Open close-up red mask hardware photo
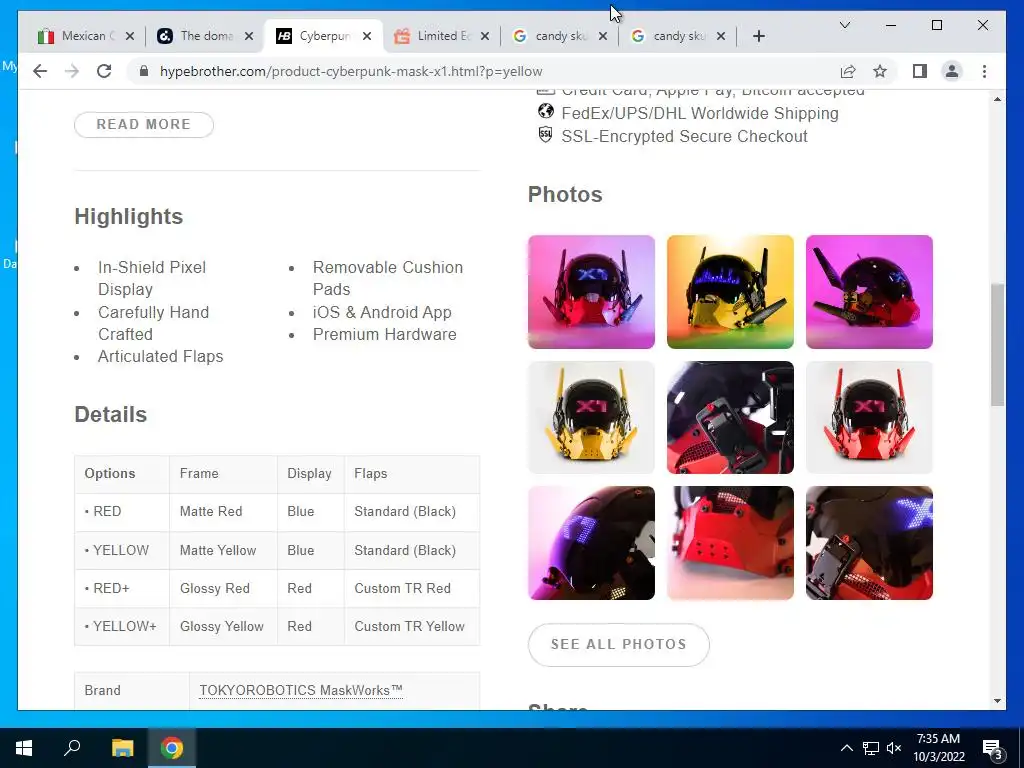This screenshot has width=1024, height=768. point(730,417)
